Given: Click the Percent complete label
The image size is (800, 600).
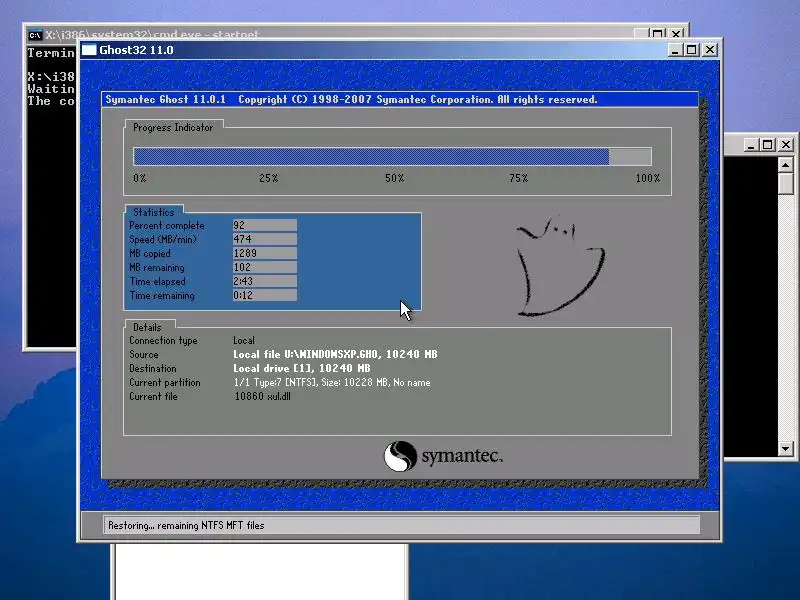Looking at the screenshot, I should [167, 225].
